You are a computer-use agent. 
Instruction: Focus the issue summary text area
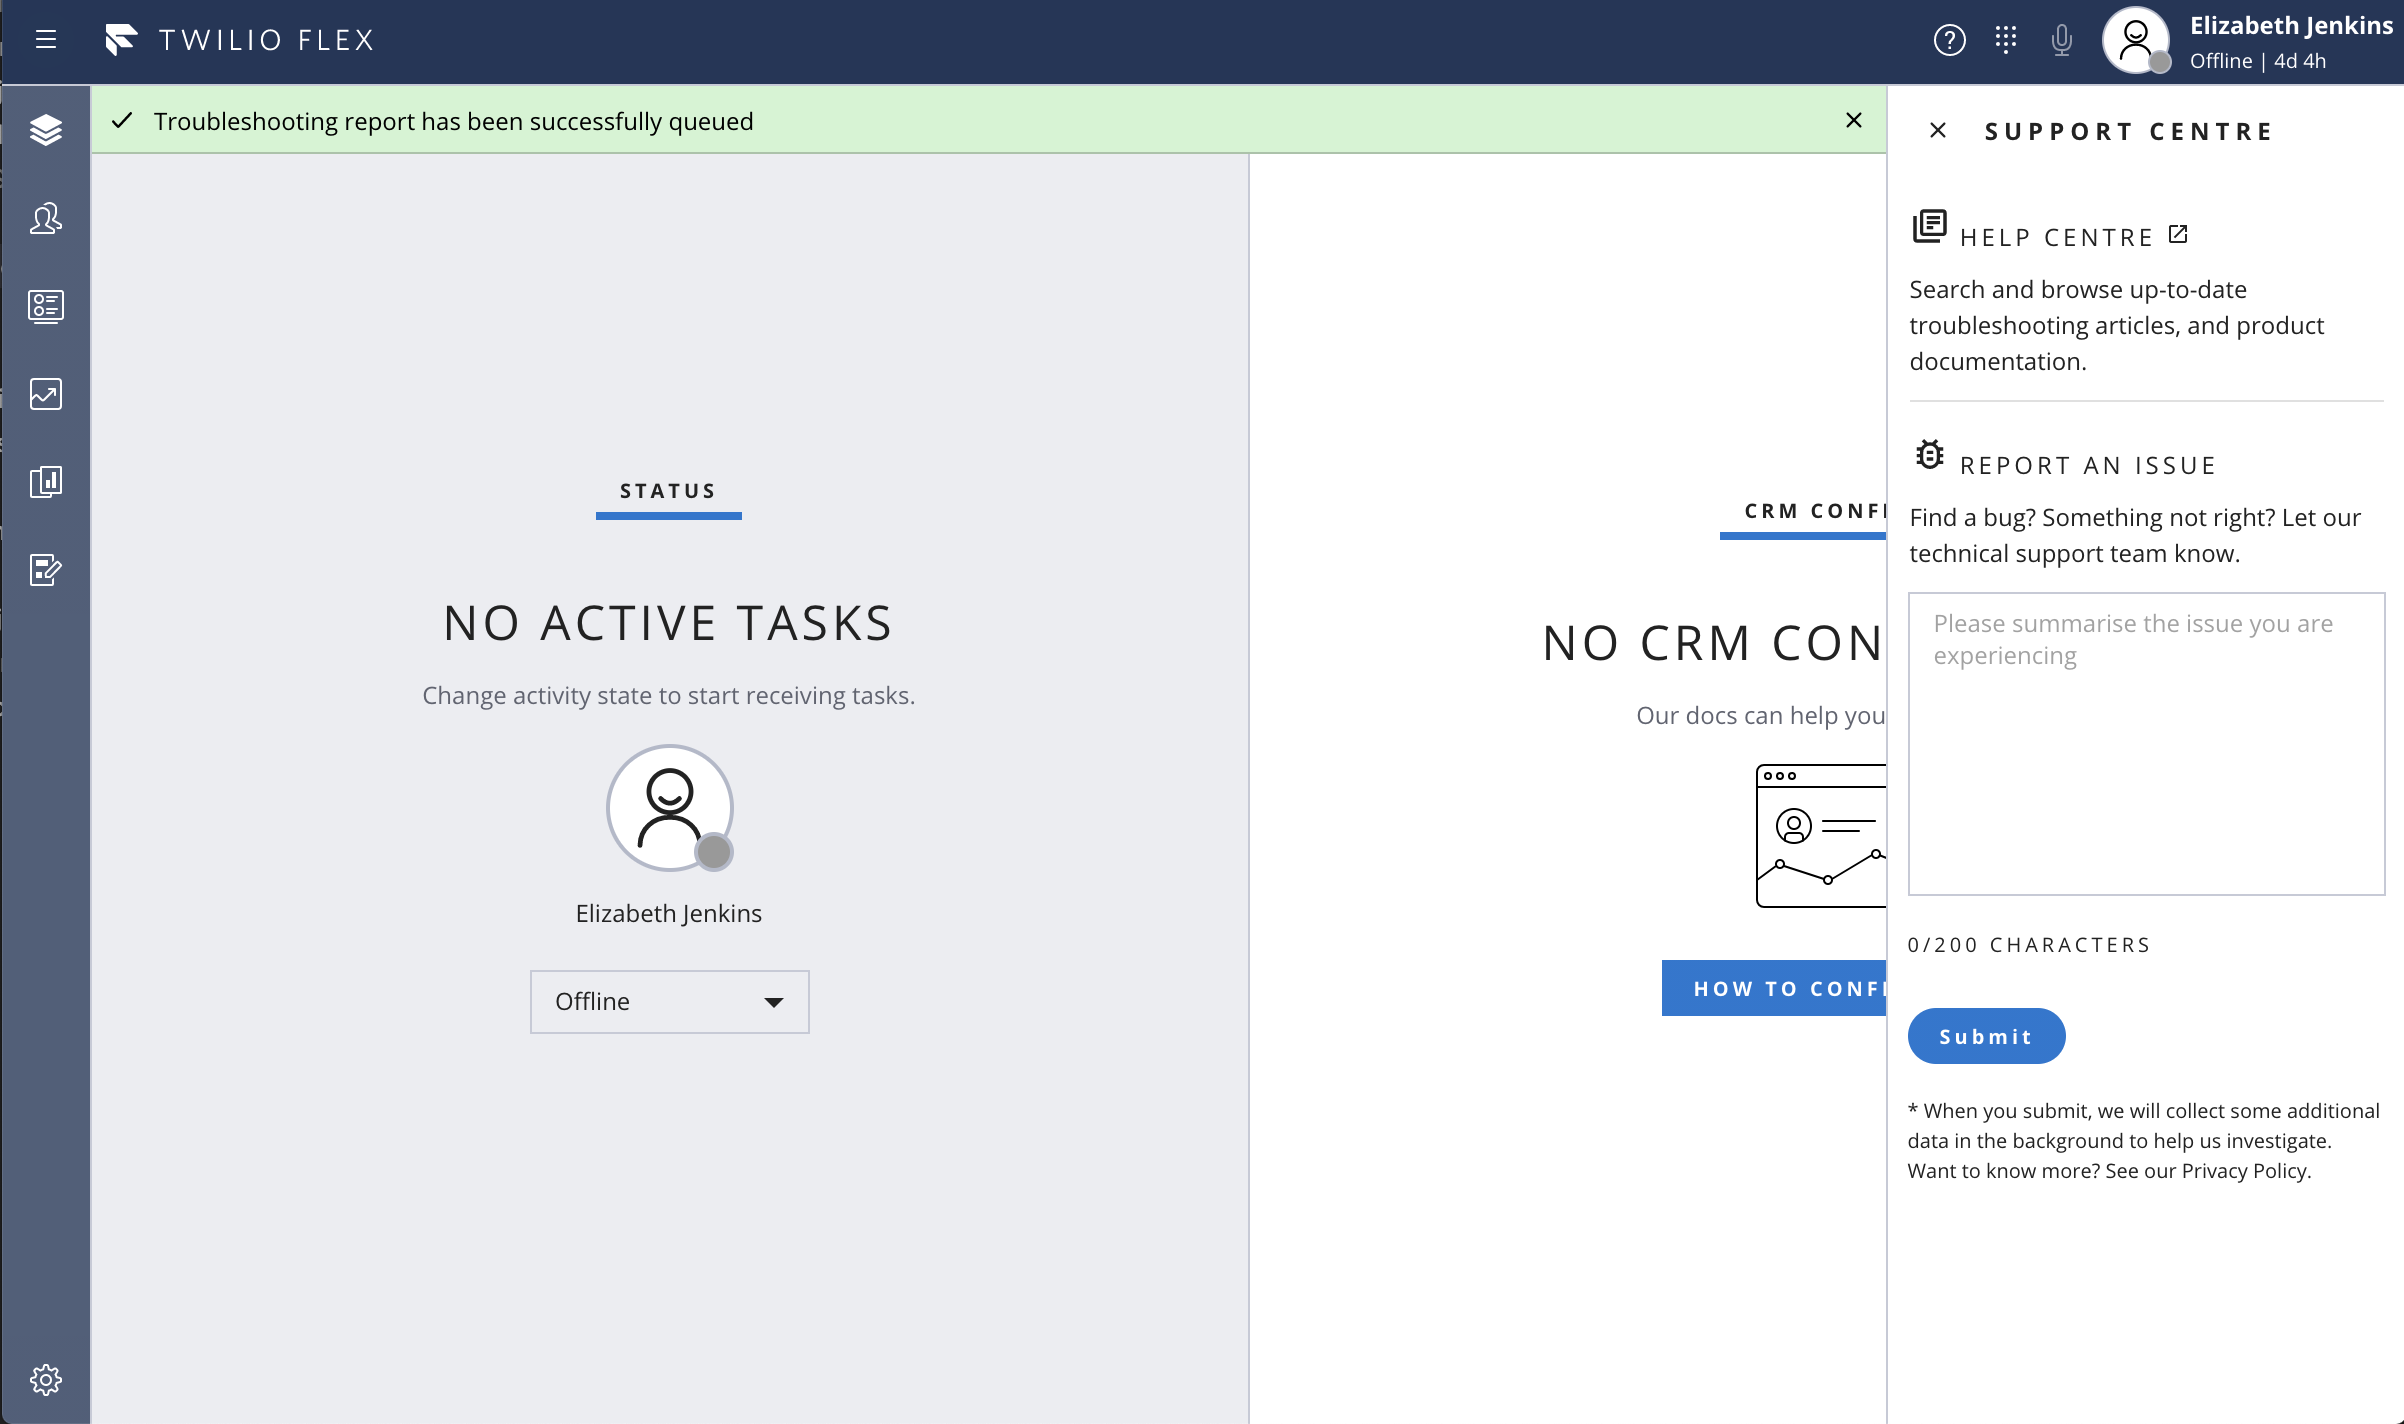2146,744
